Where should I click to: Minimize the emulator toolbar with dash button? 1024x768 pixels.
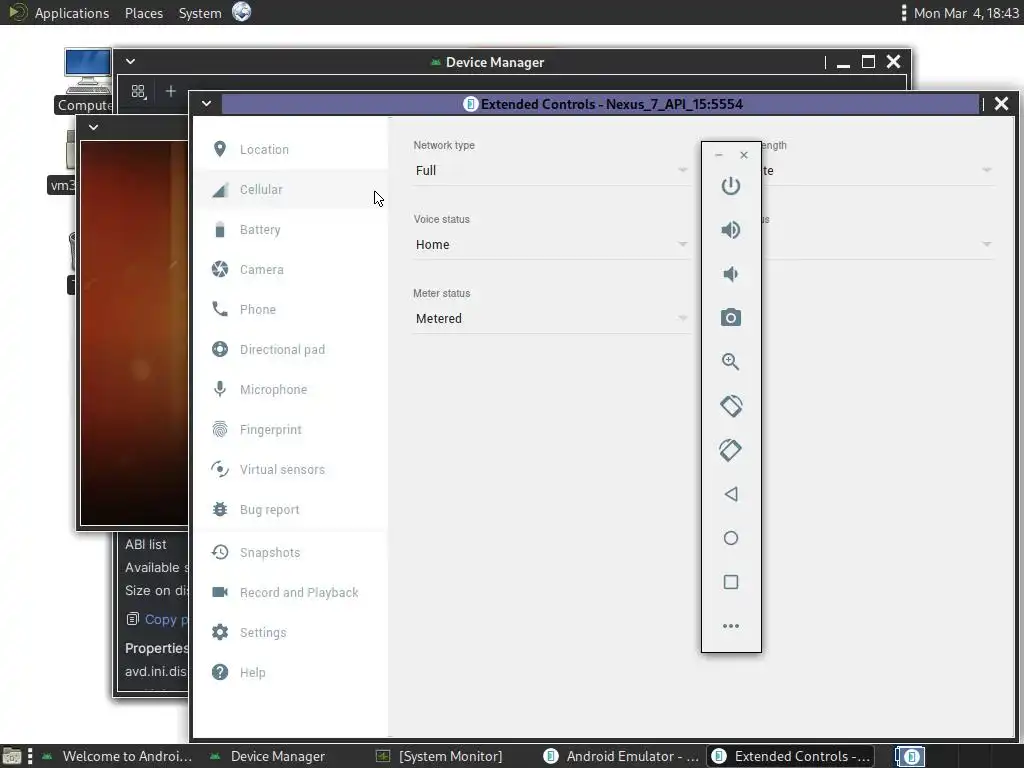point(718,155)
